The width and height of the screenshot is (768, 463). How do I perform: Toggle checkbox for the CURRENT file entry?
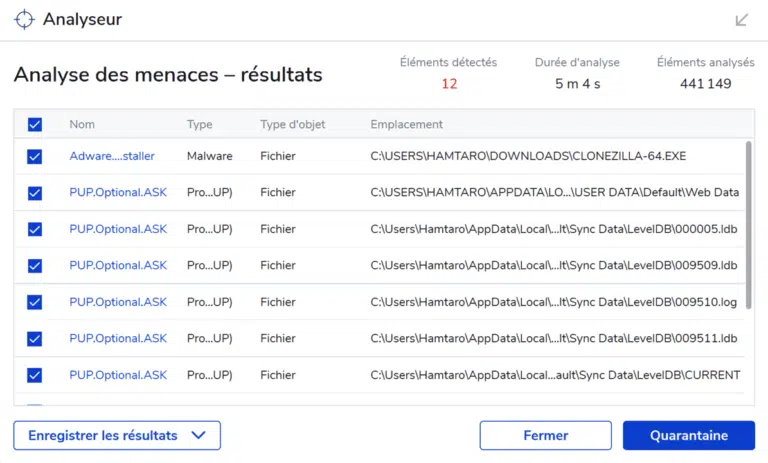point(35,375)
